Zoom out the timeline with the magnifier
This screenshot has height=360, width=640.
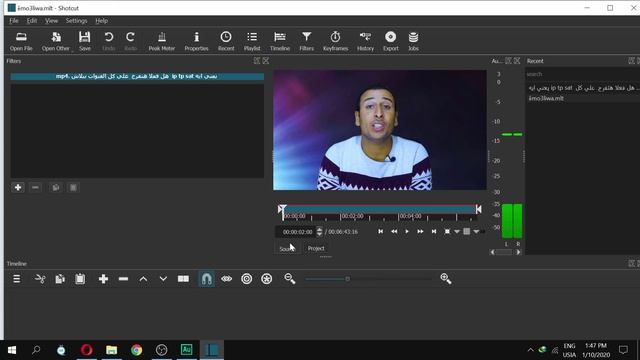coord(290,279)
